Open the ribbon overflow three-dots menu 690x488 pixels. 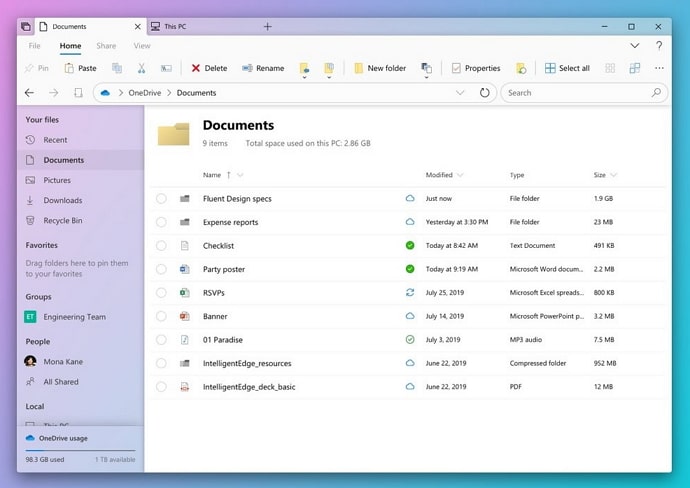tap(659, 68)
